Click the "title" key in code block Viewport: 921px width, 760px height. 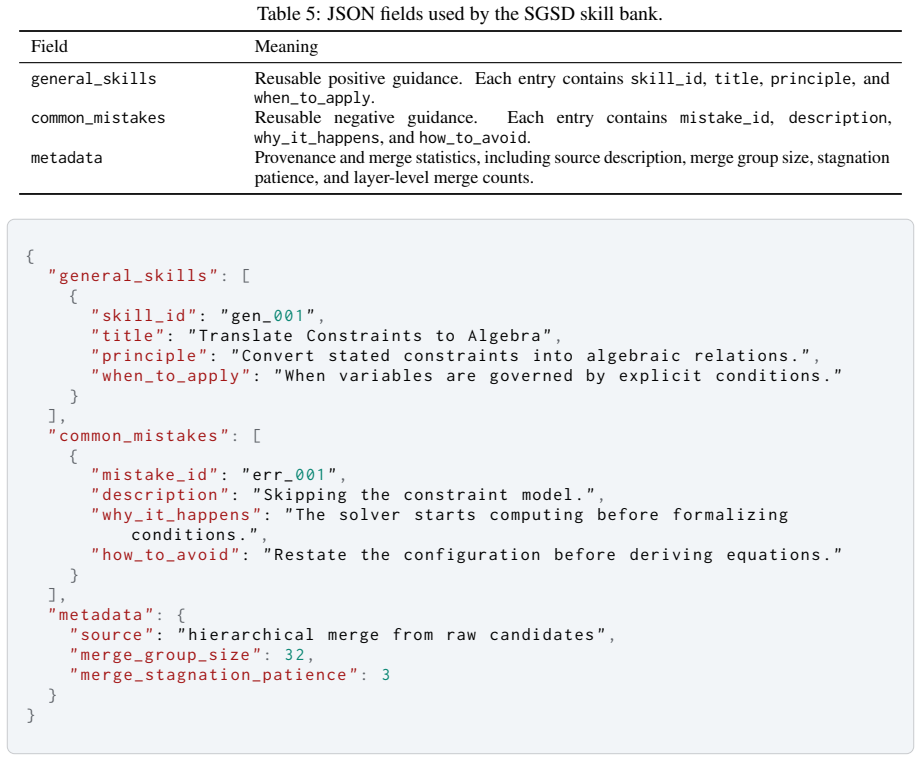pos(127,336)
